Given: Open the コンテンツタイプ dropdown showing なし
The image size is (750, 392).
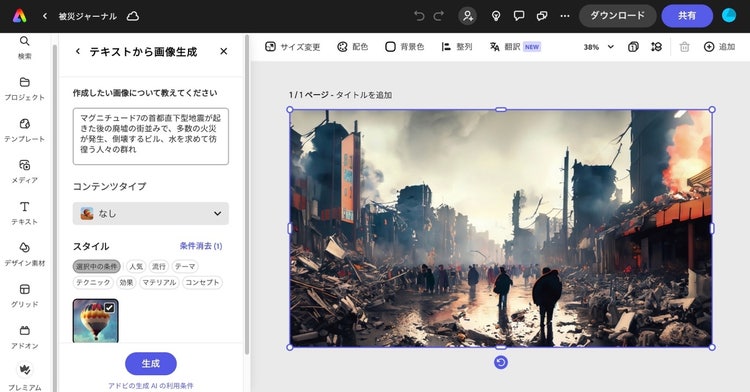Looking at the screenshot, I should (x=151, y=213).
